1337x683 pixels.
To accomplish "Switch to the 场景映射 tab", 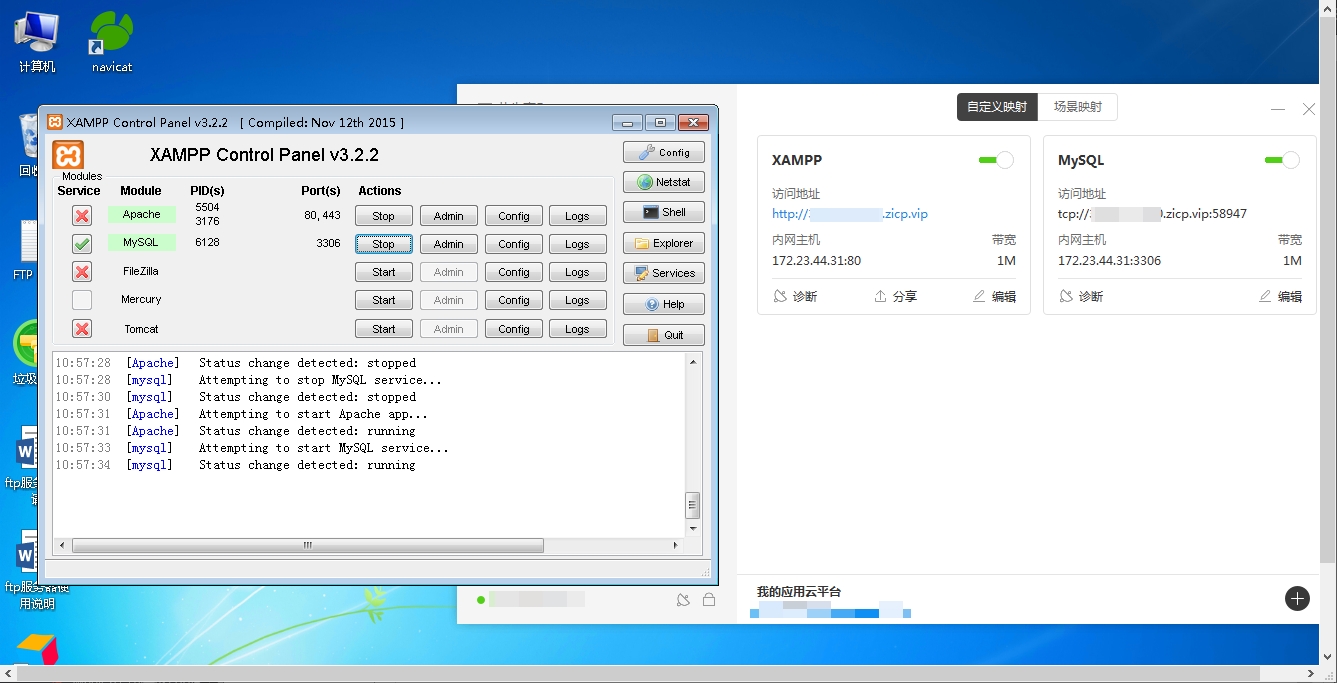I will [x=1077, y=107].
